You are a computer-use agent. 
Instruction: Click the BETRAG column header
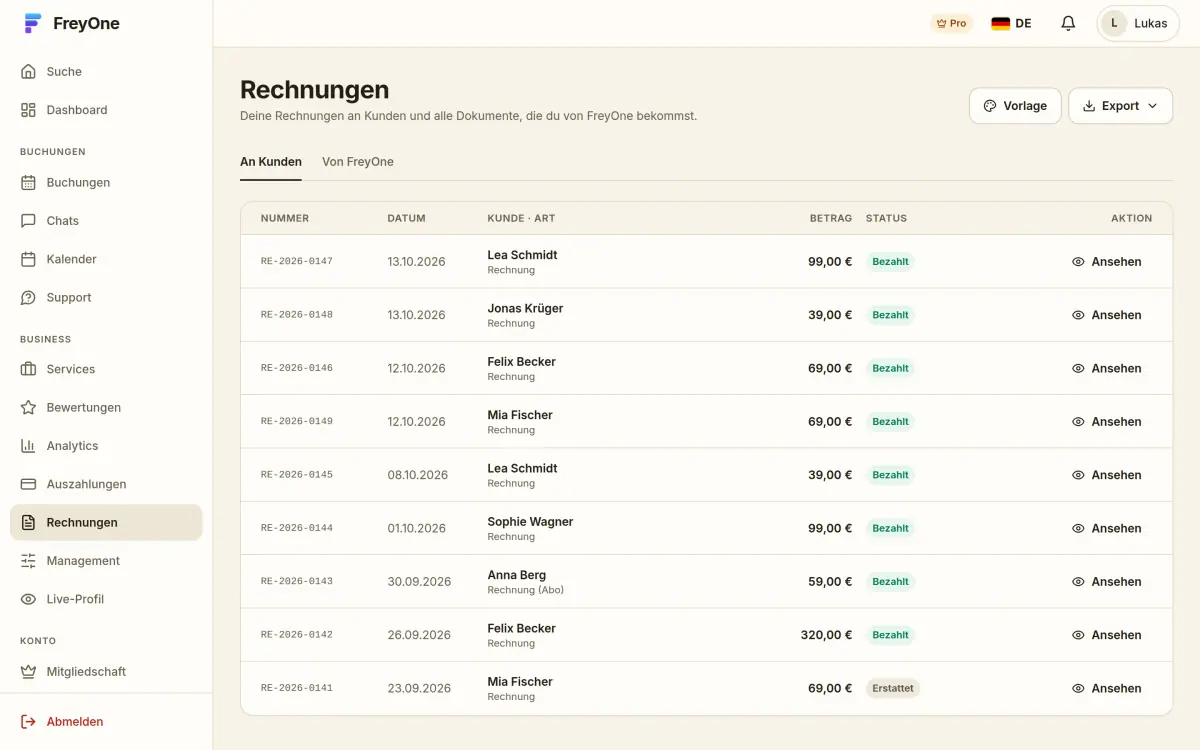[831, 218]
